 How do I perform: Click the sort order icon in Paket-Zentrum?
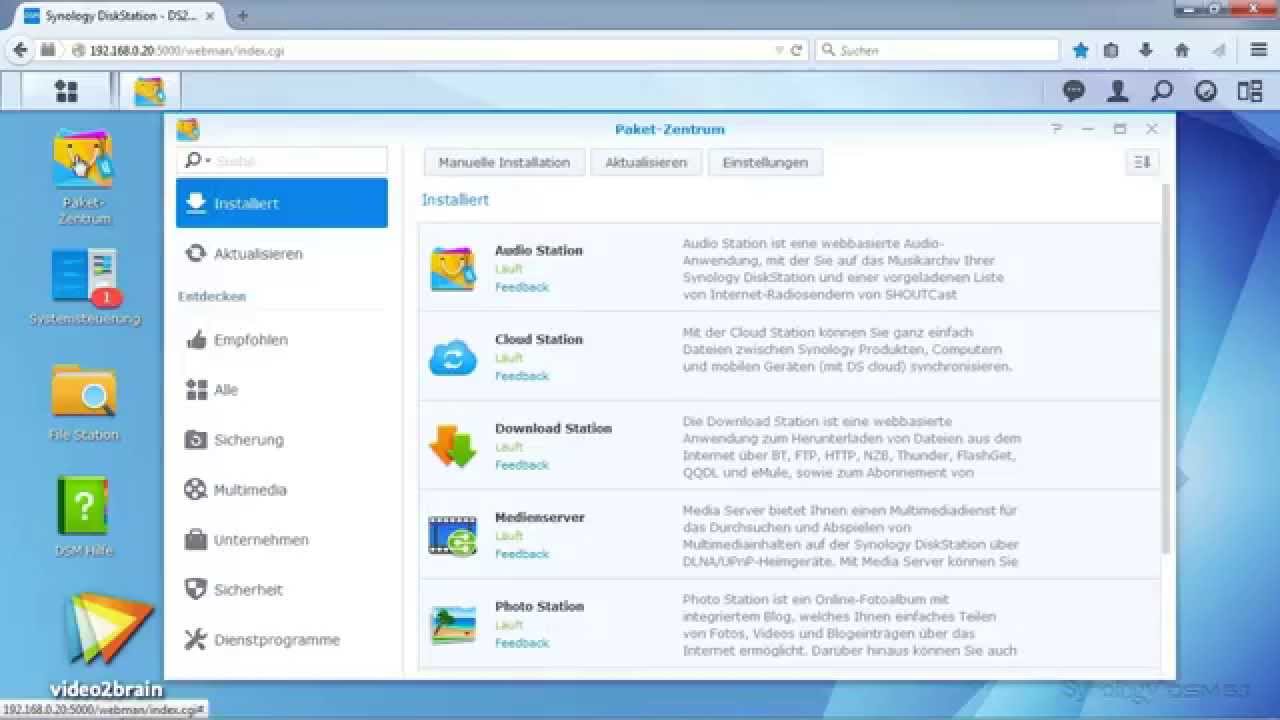coord(1142,162)
